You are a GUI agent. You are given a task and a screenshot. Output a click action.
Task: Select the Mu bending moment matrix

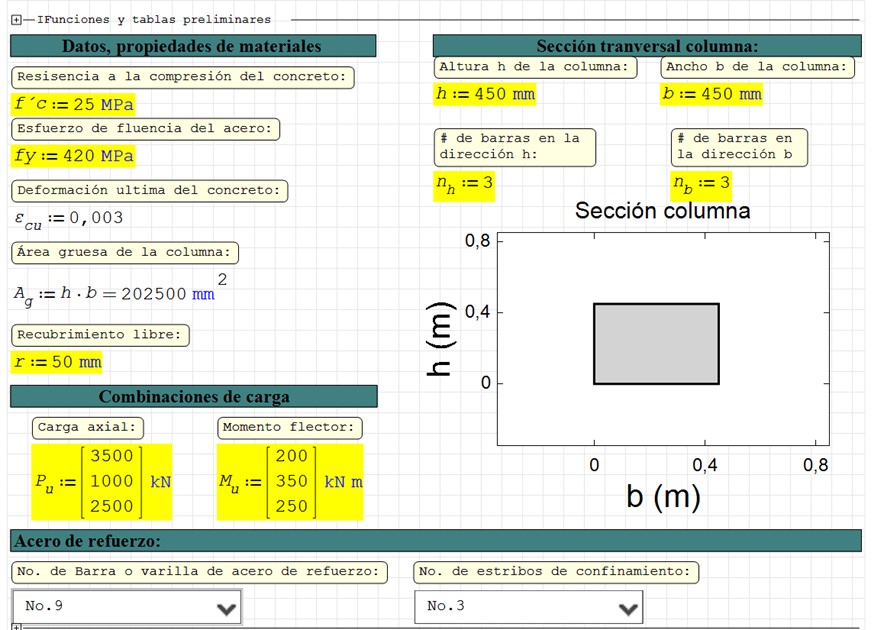[291, 481]
